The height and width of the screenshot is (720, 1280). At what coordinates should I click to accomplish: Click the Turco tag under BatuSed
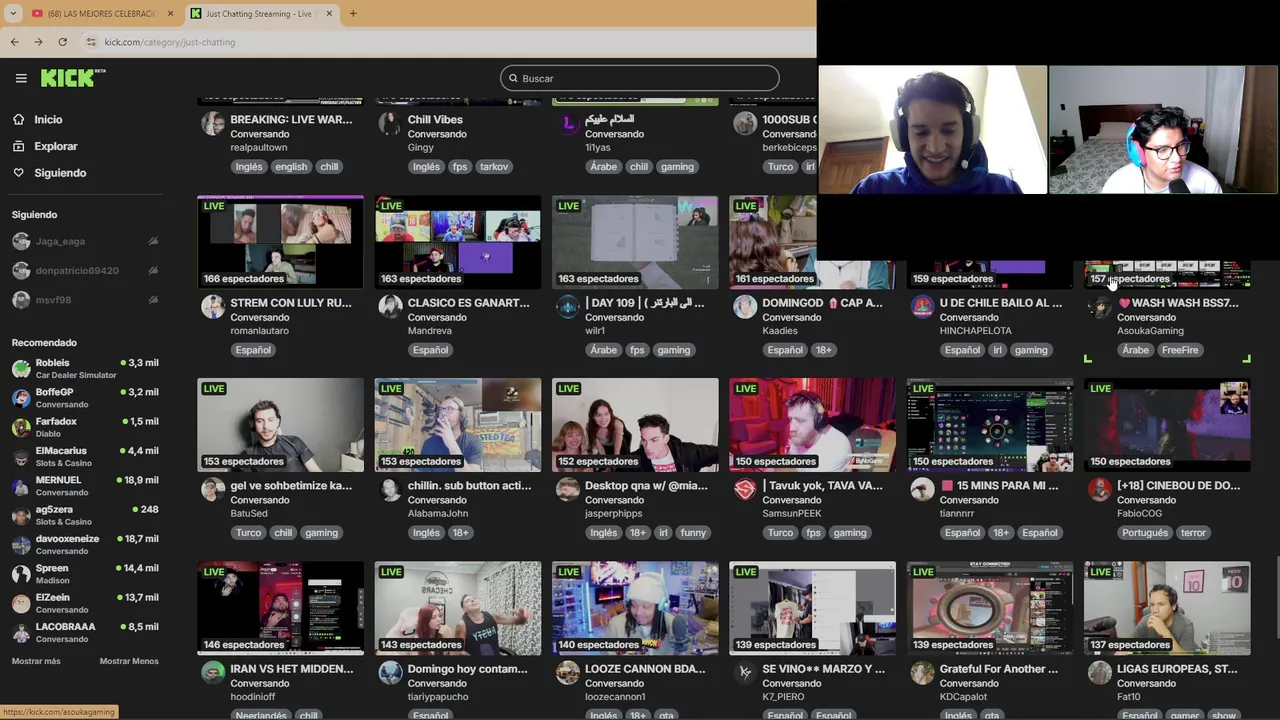tap(248, 533)
